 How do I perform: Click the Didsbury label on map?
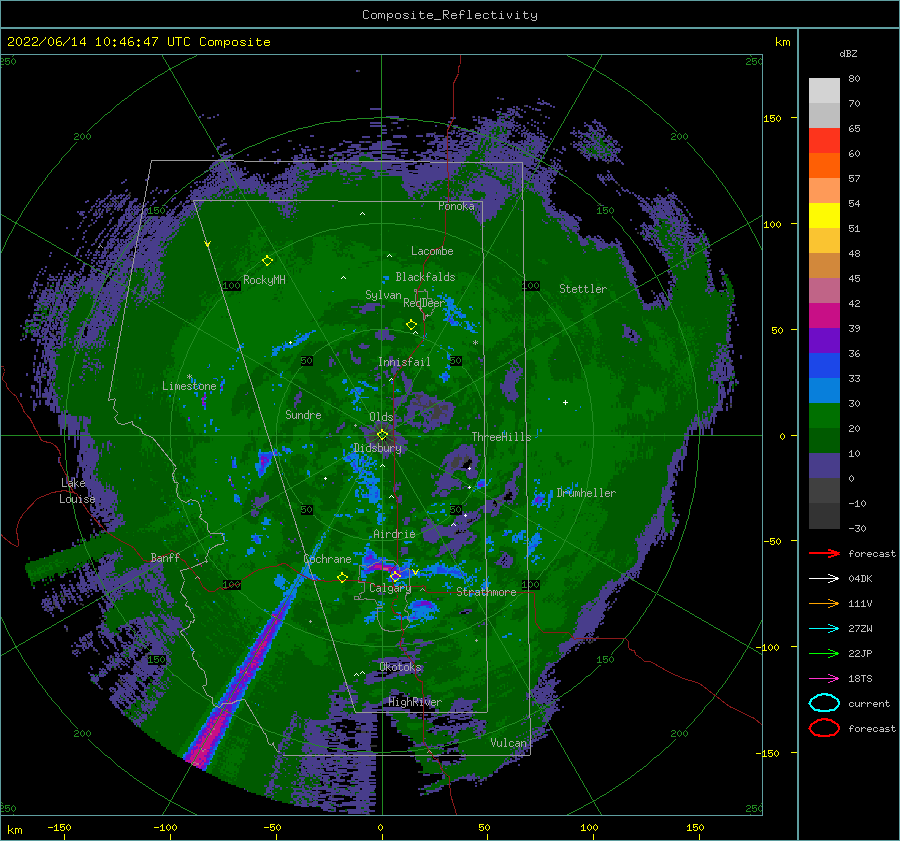pos(377,448)
